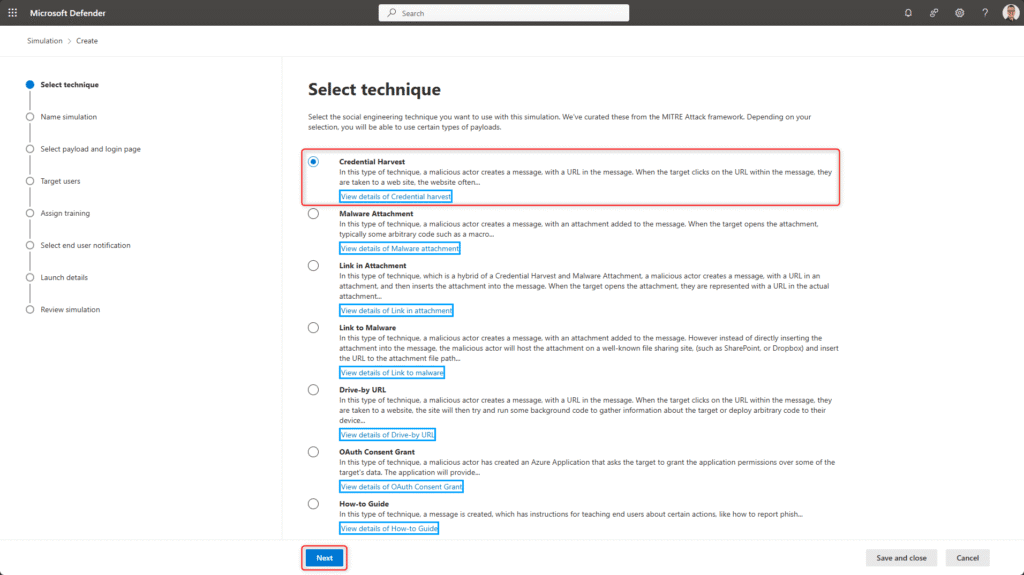
Task: Open the user profile avatar
Action: [x=1010, y=13]
